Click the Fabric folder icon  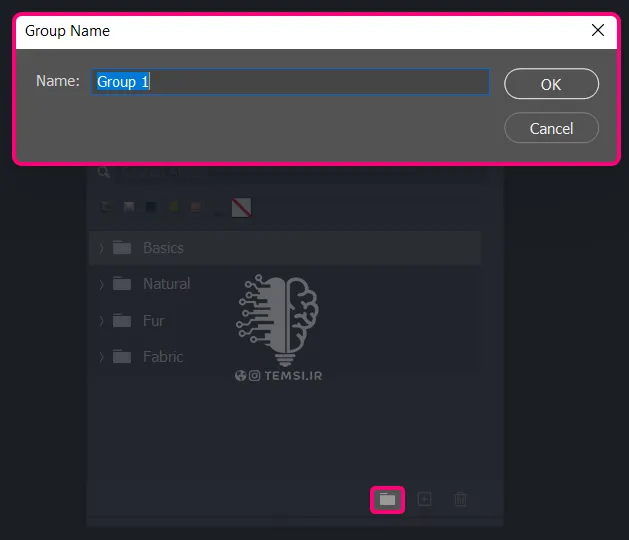122,356
